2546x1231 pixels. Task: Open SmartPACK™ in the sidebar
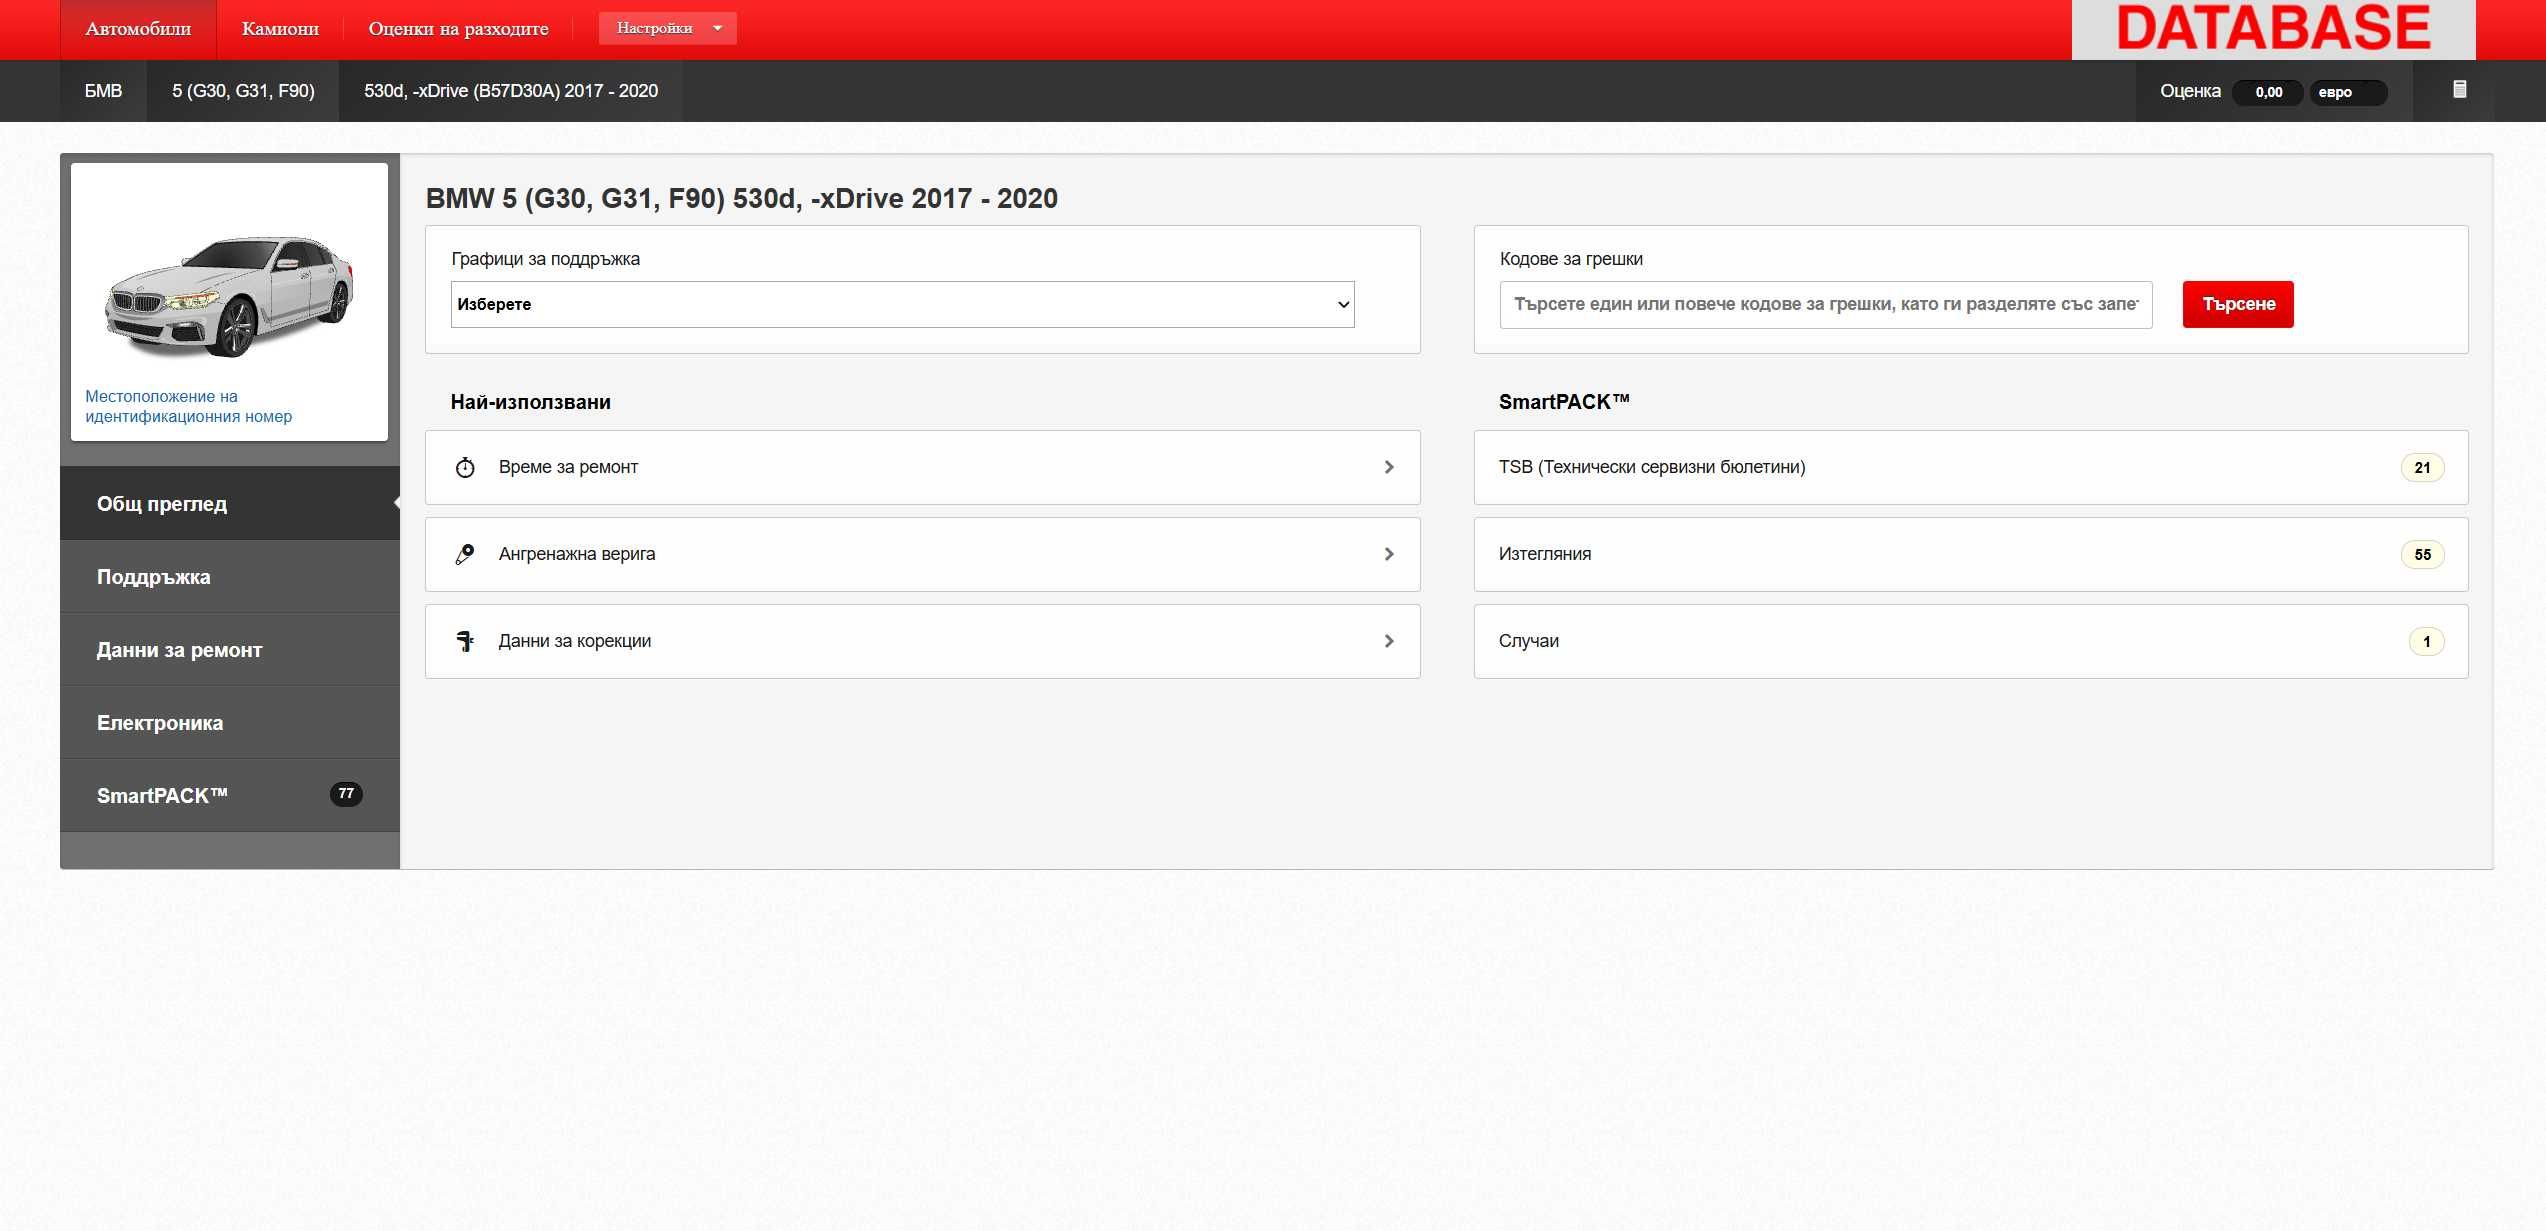pos(230,796)
